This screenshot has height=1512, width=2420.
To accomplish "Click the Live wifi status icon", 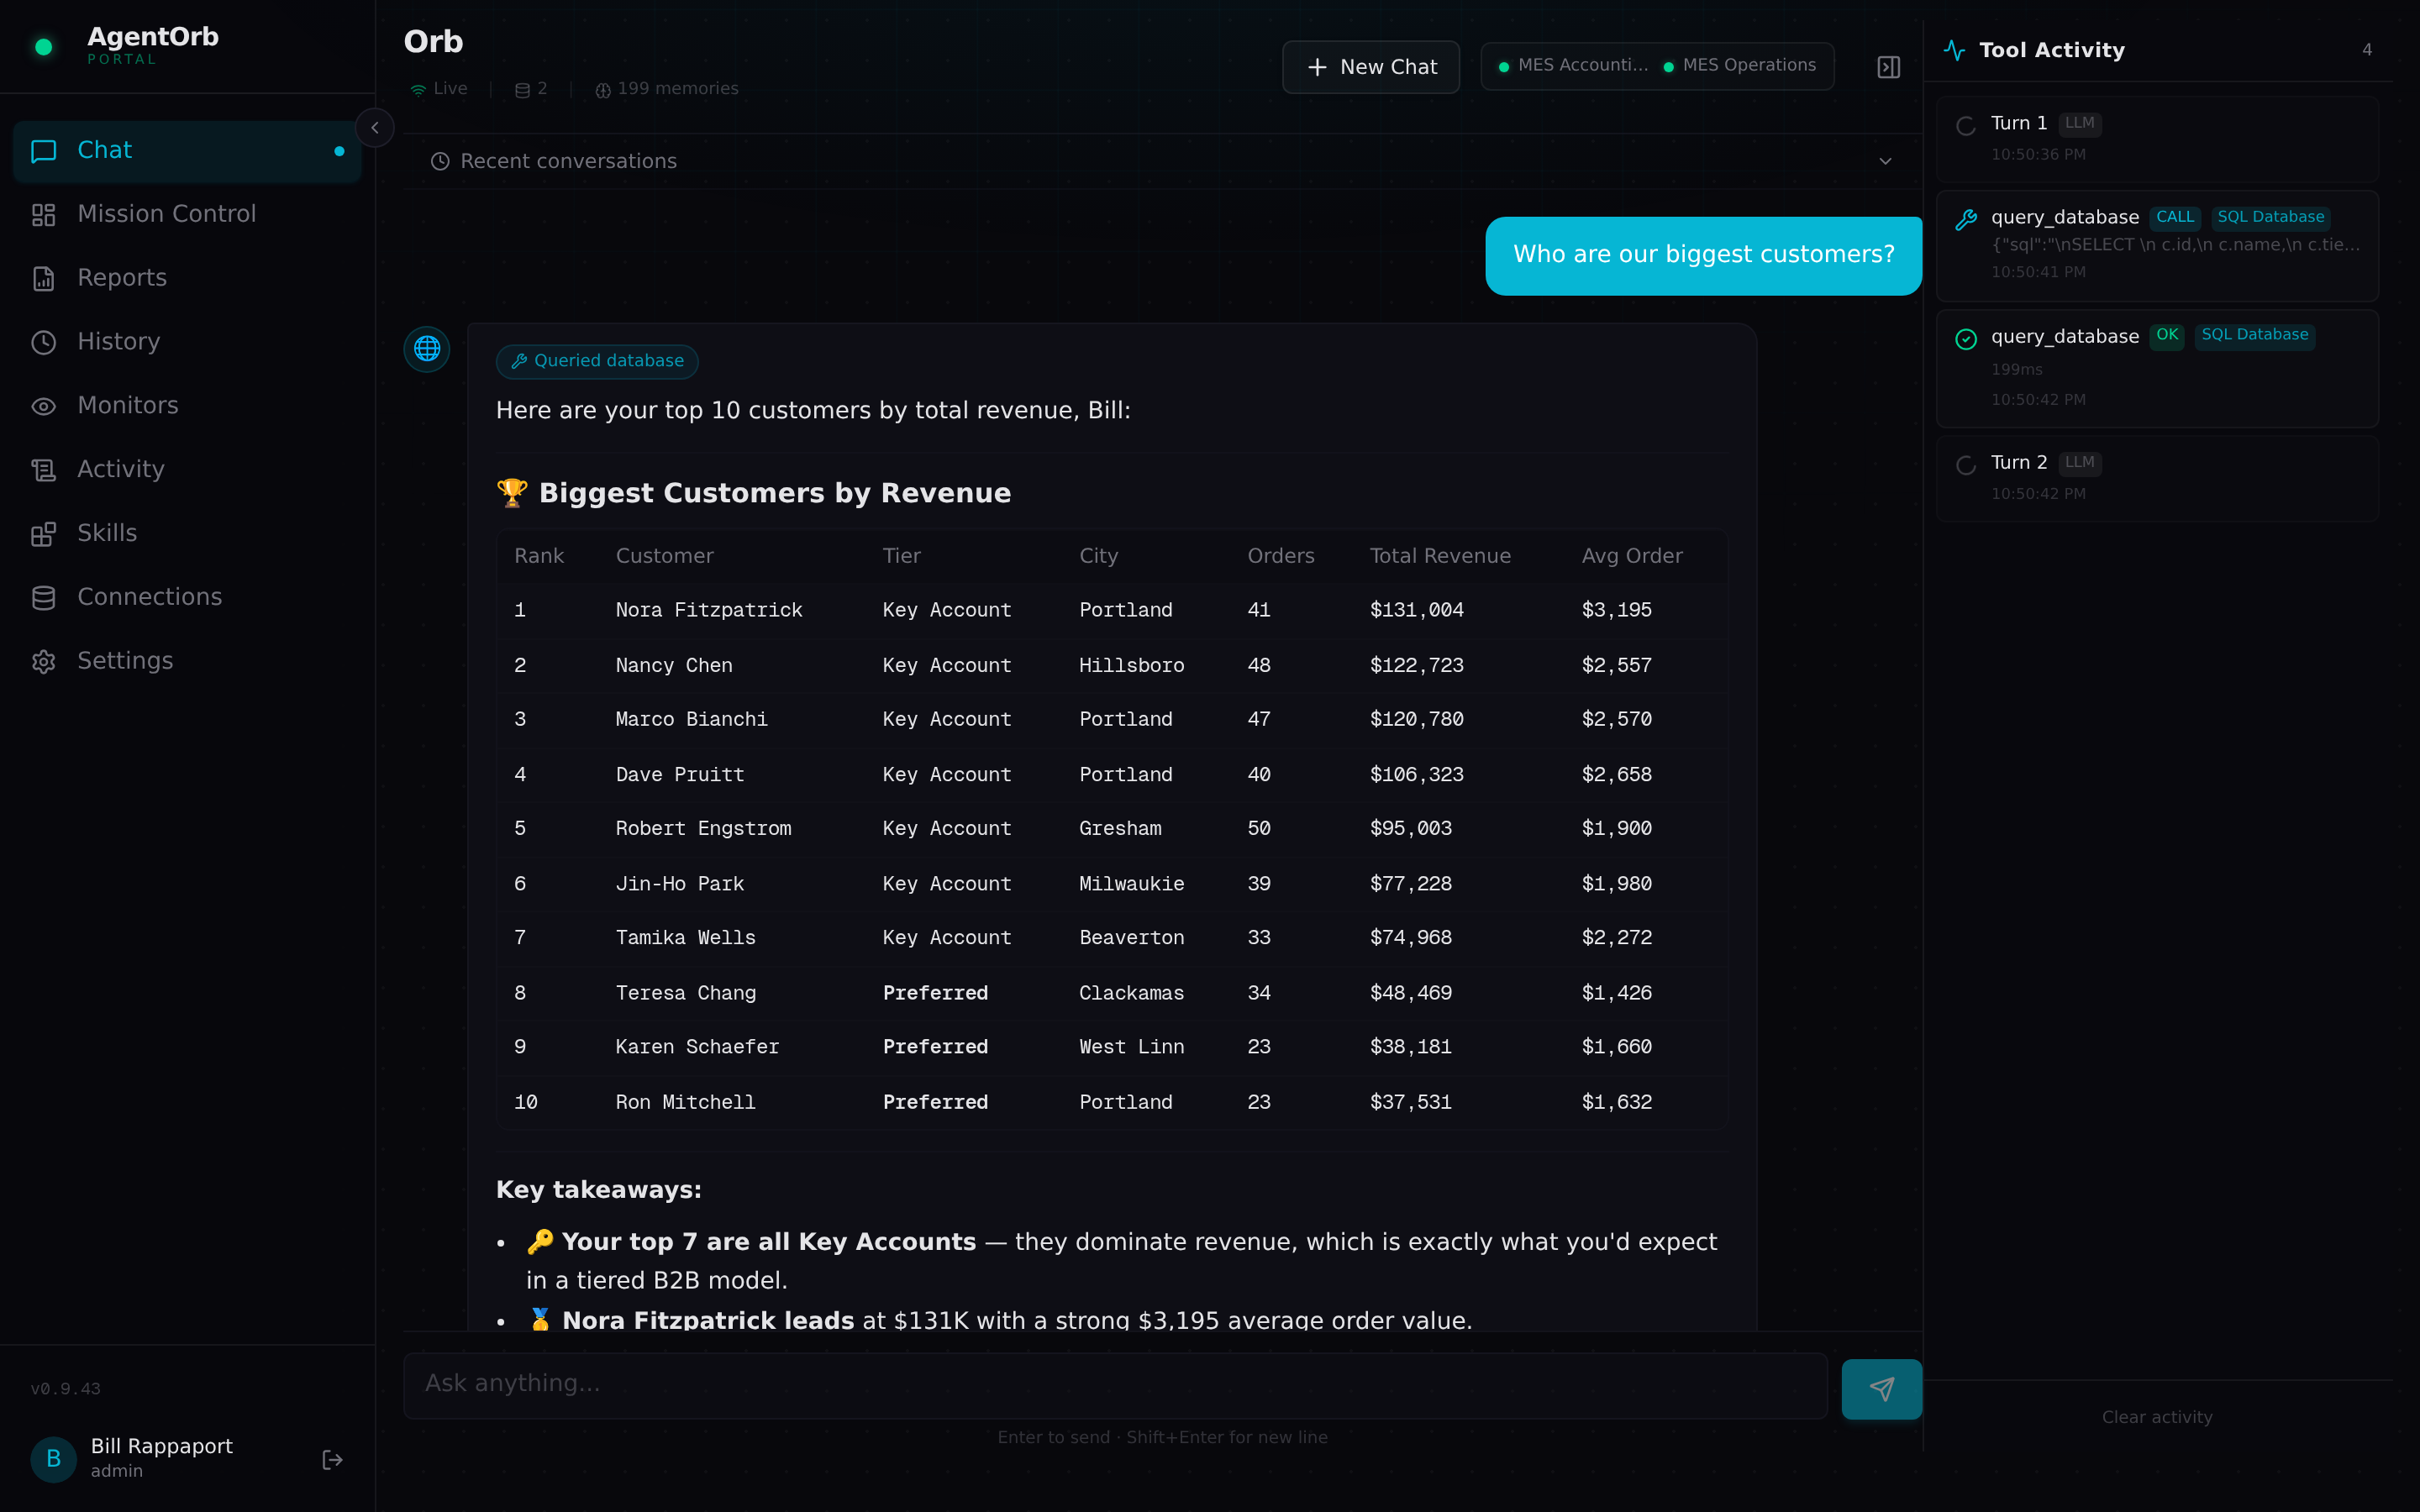I will coord(418,90).
